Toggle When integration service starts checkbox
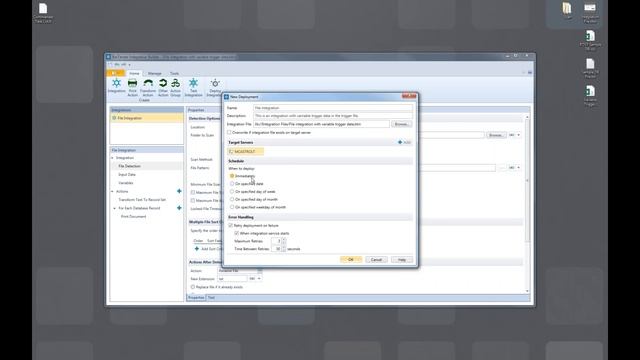 coord(237,233)
